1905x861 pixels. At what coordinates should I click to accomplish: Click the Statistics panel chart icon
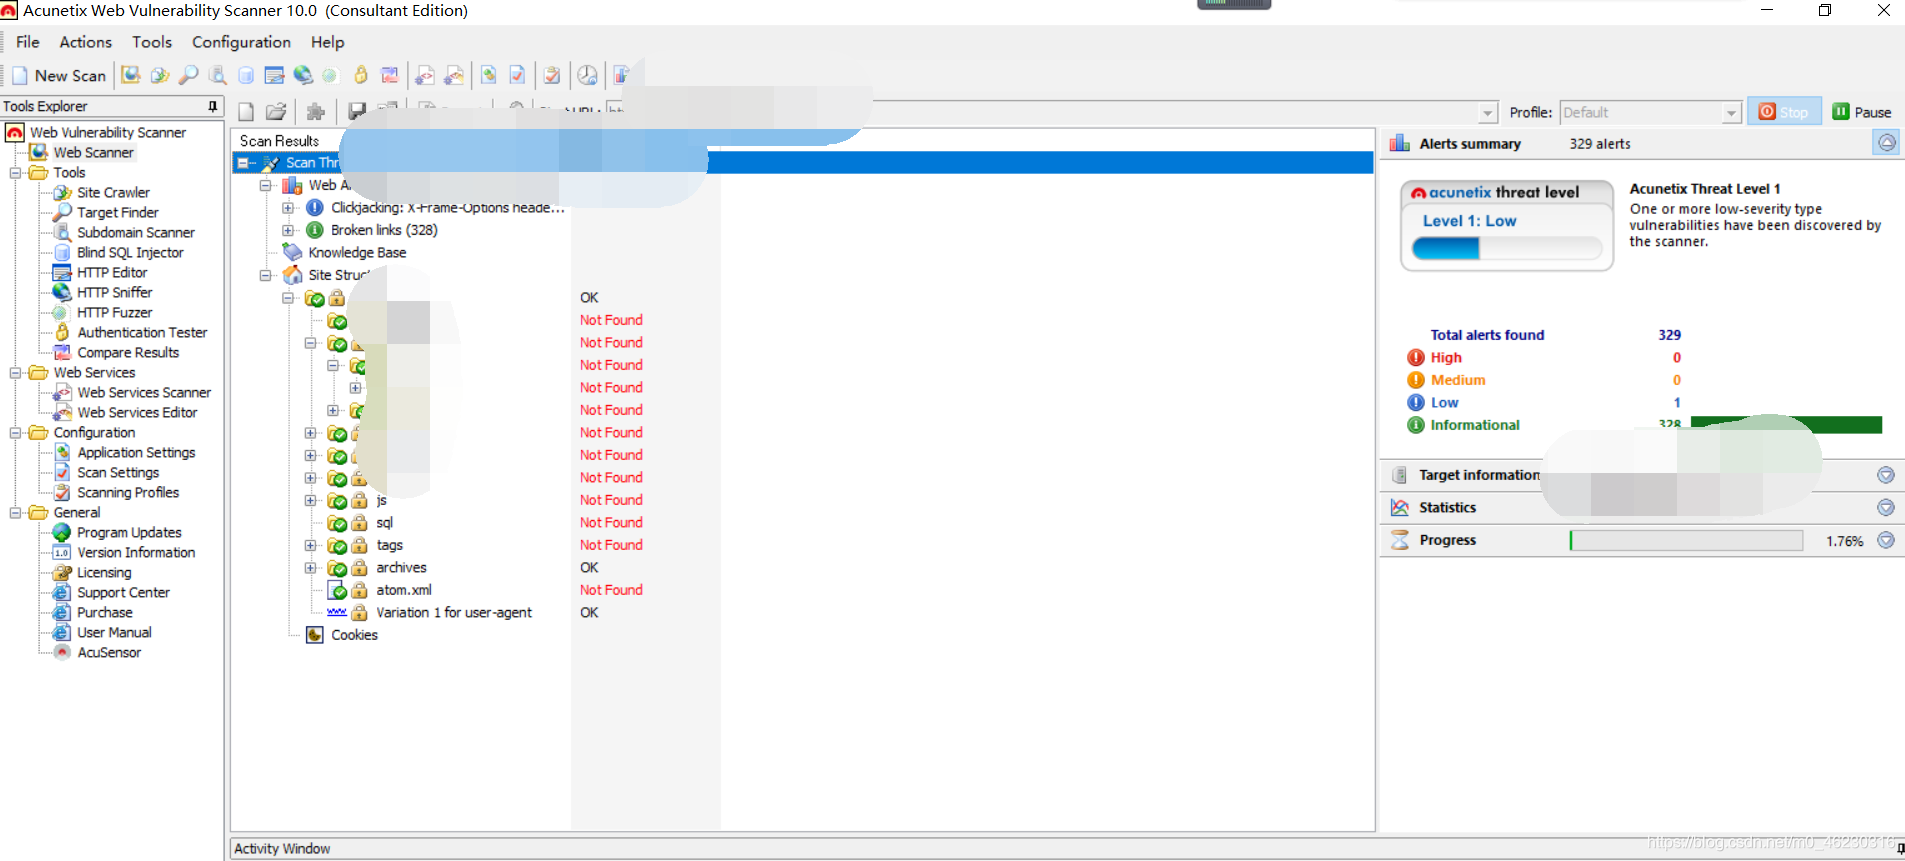[1400, 507]
